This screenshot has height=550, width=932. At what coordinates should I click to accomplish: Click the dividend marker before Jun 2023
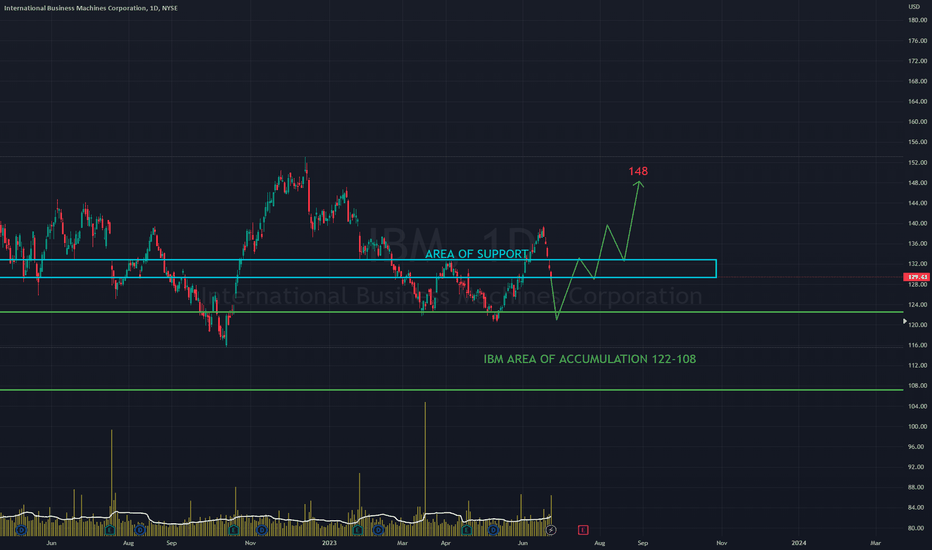coord(493,530)
